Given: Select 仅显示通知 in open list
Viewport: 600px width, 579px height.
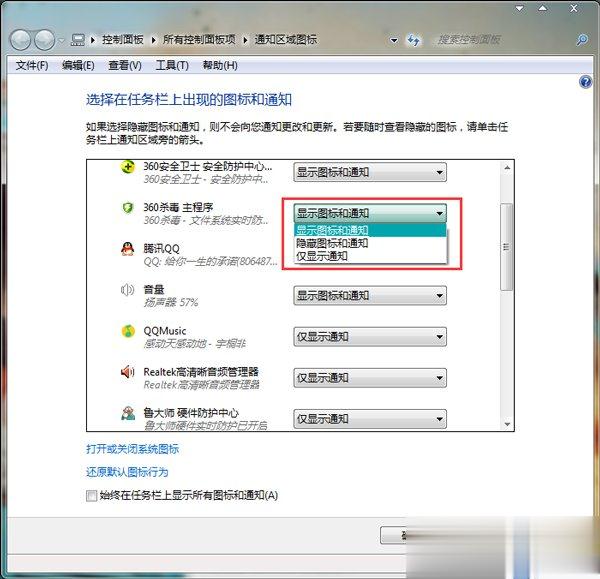Looking at the screenshot, I should tap(370, 256).
